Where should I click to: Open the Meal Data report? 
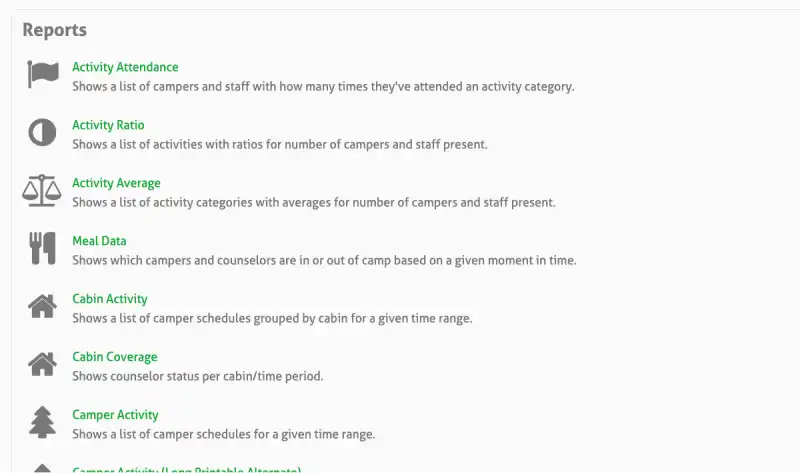pos(99,241)
